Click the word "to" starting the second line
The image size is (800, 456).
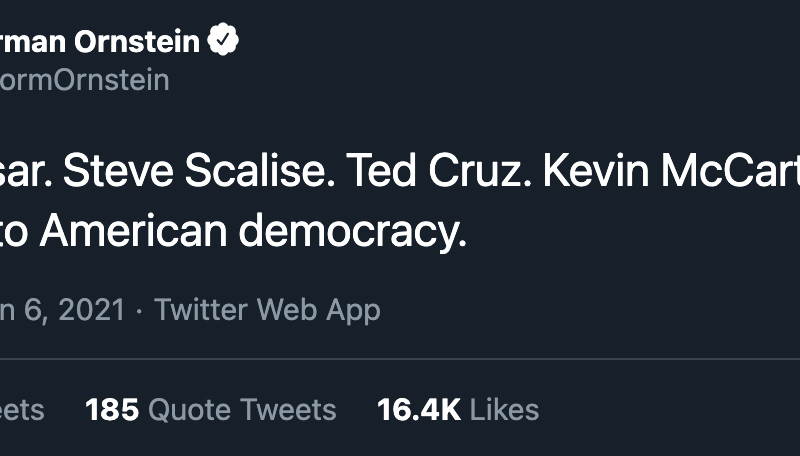point(16,232)
